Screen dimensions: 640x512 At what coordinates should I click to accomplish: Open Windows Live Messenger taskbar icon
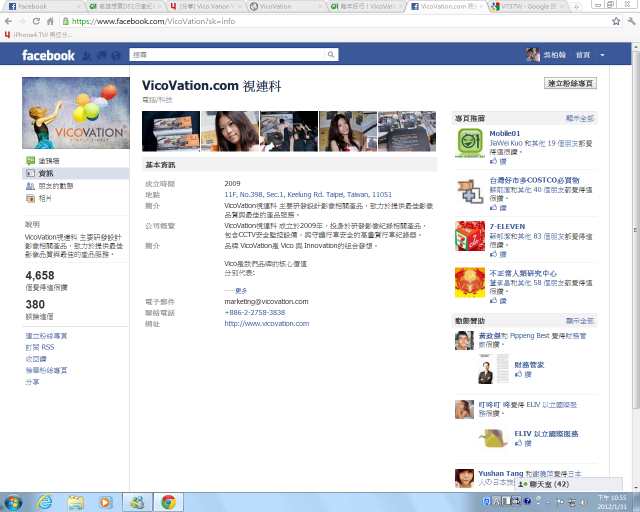tap(138, 502)
